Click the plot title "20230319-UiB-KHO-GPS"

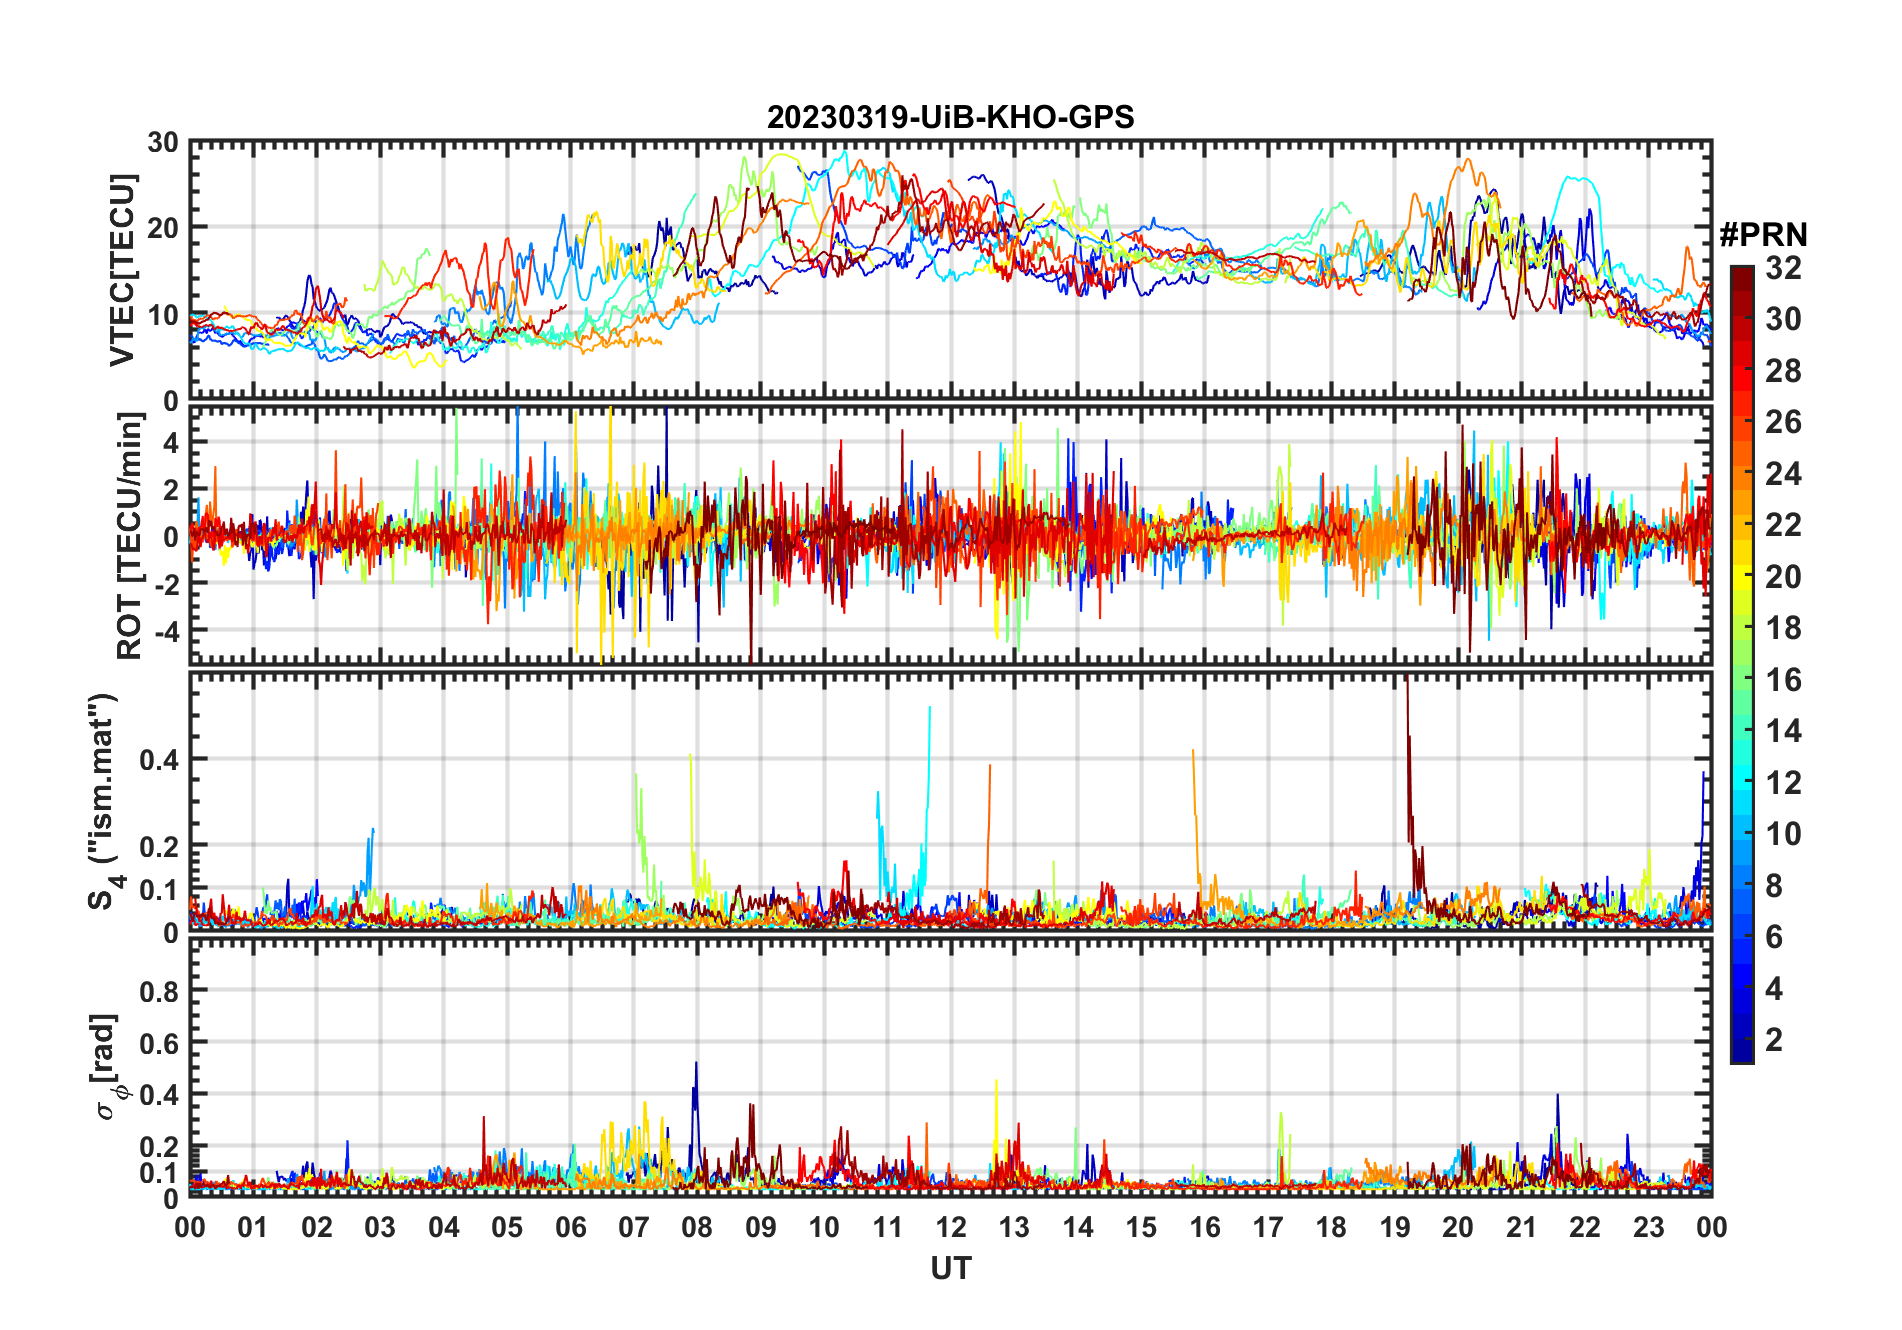[x=950, y=117]
